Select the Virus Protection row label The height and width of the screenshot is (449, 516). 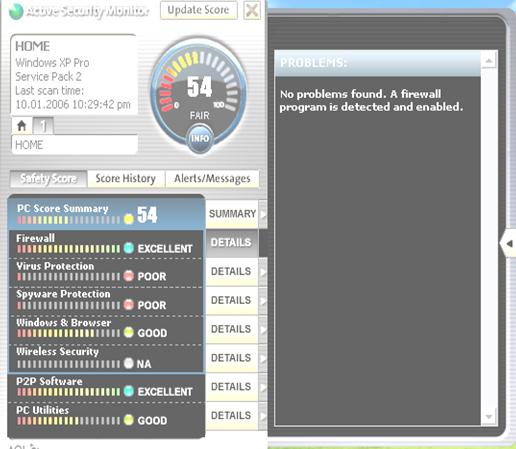point(55,266)
